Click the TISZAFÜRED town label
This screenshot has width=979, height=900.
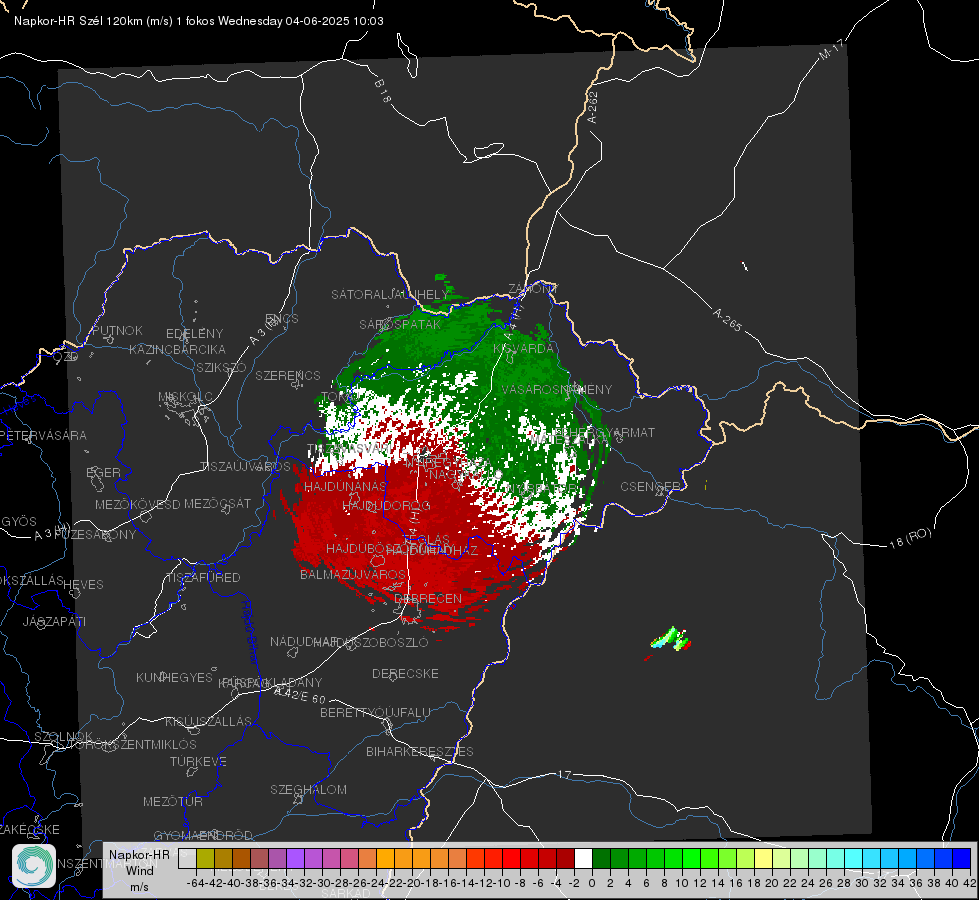point(204,577)
